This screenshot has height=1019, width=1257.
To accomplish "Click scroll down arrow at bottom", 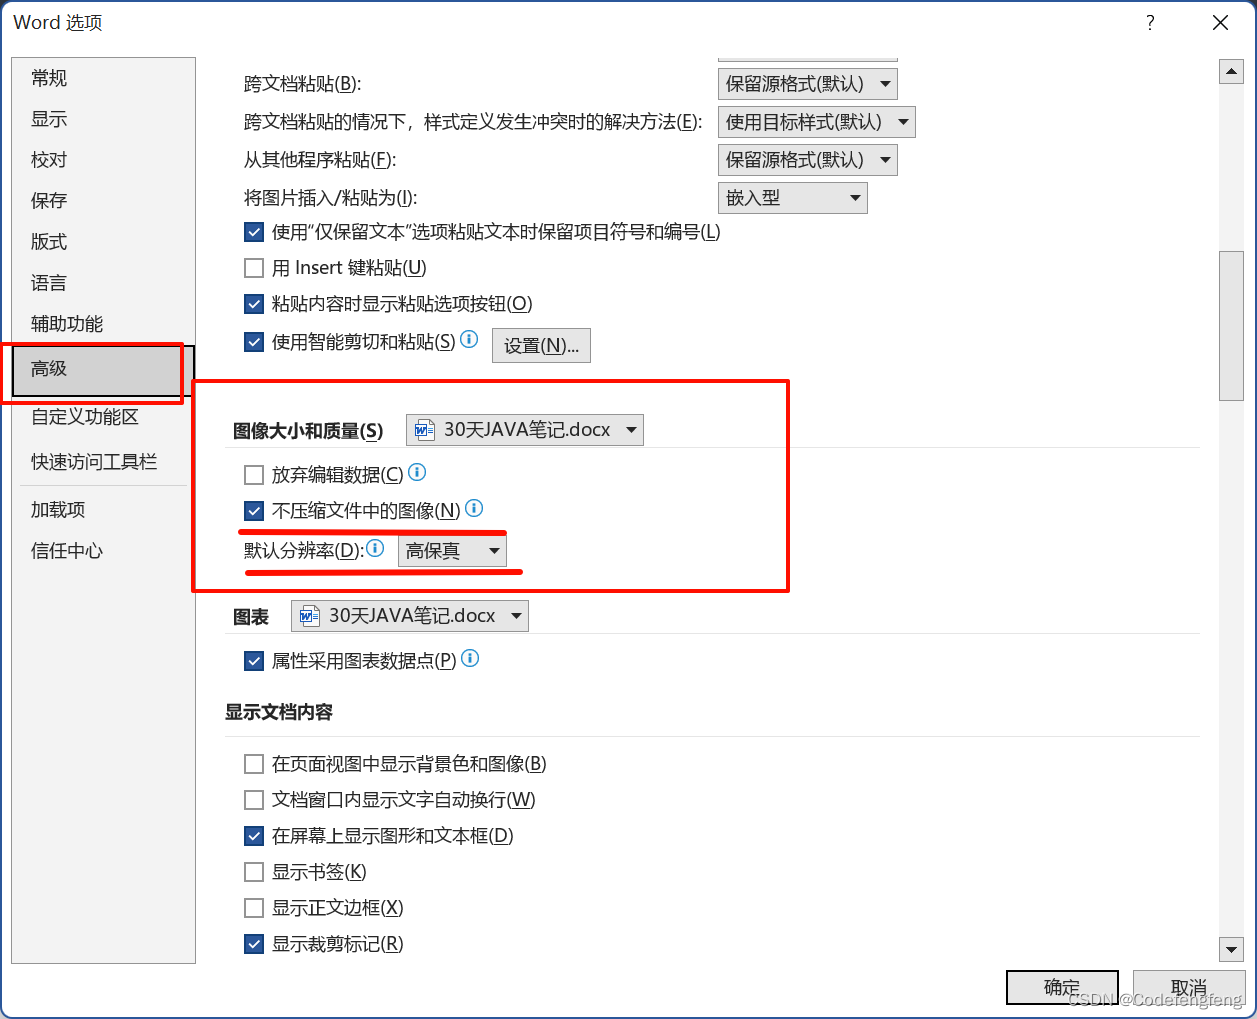I will point(1231,949).
